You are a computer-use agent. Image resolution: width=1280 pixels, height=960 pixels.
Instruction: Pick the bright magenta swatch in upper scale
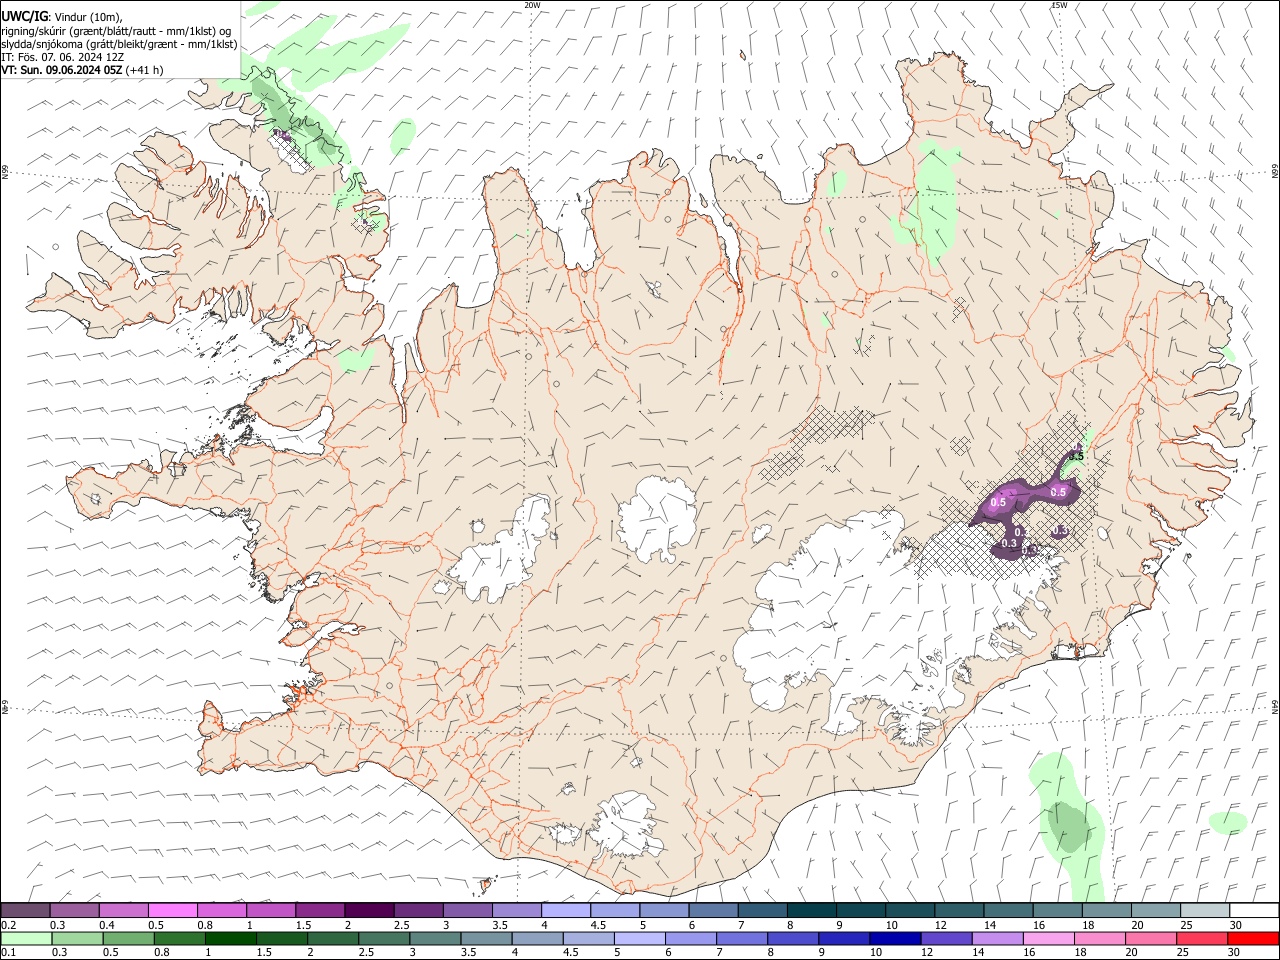(x=173, y=910)
